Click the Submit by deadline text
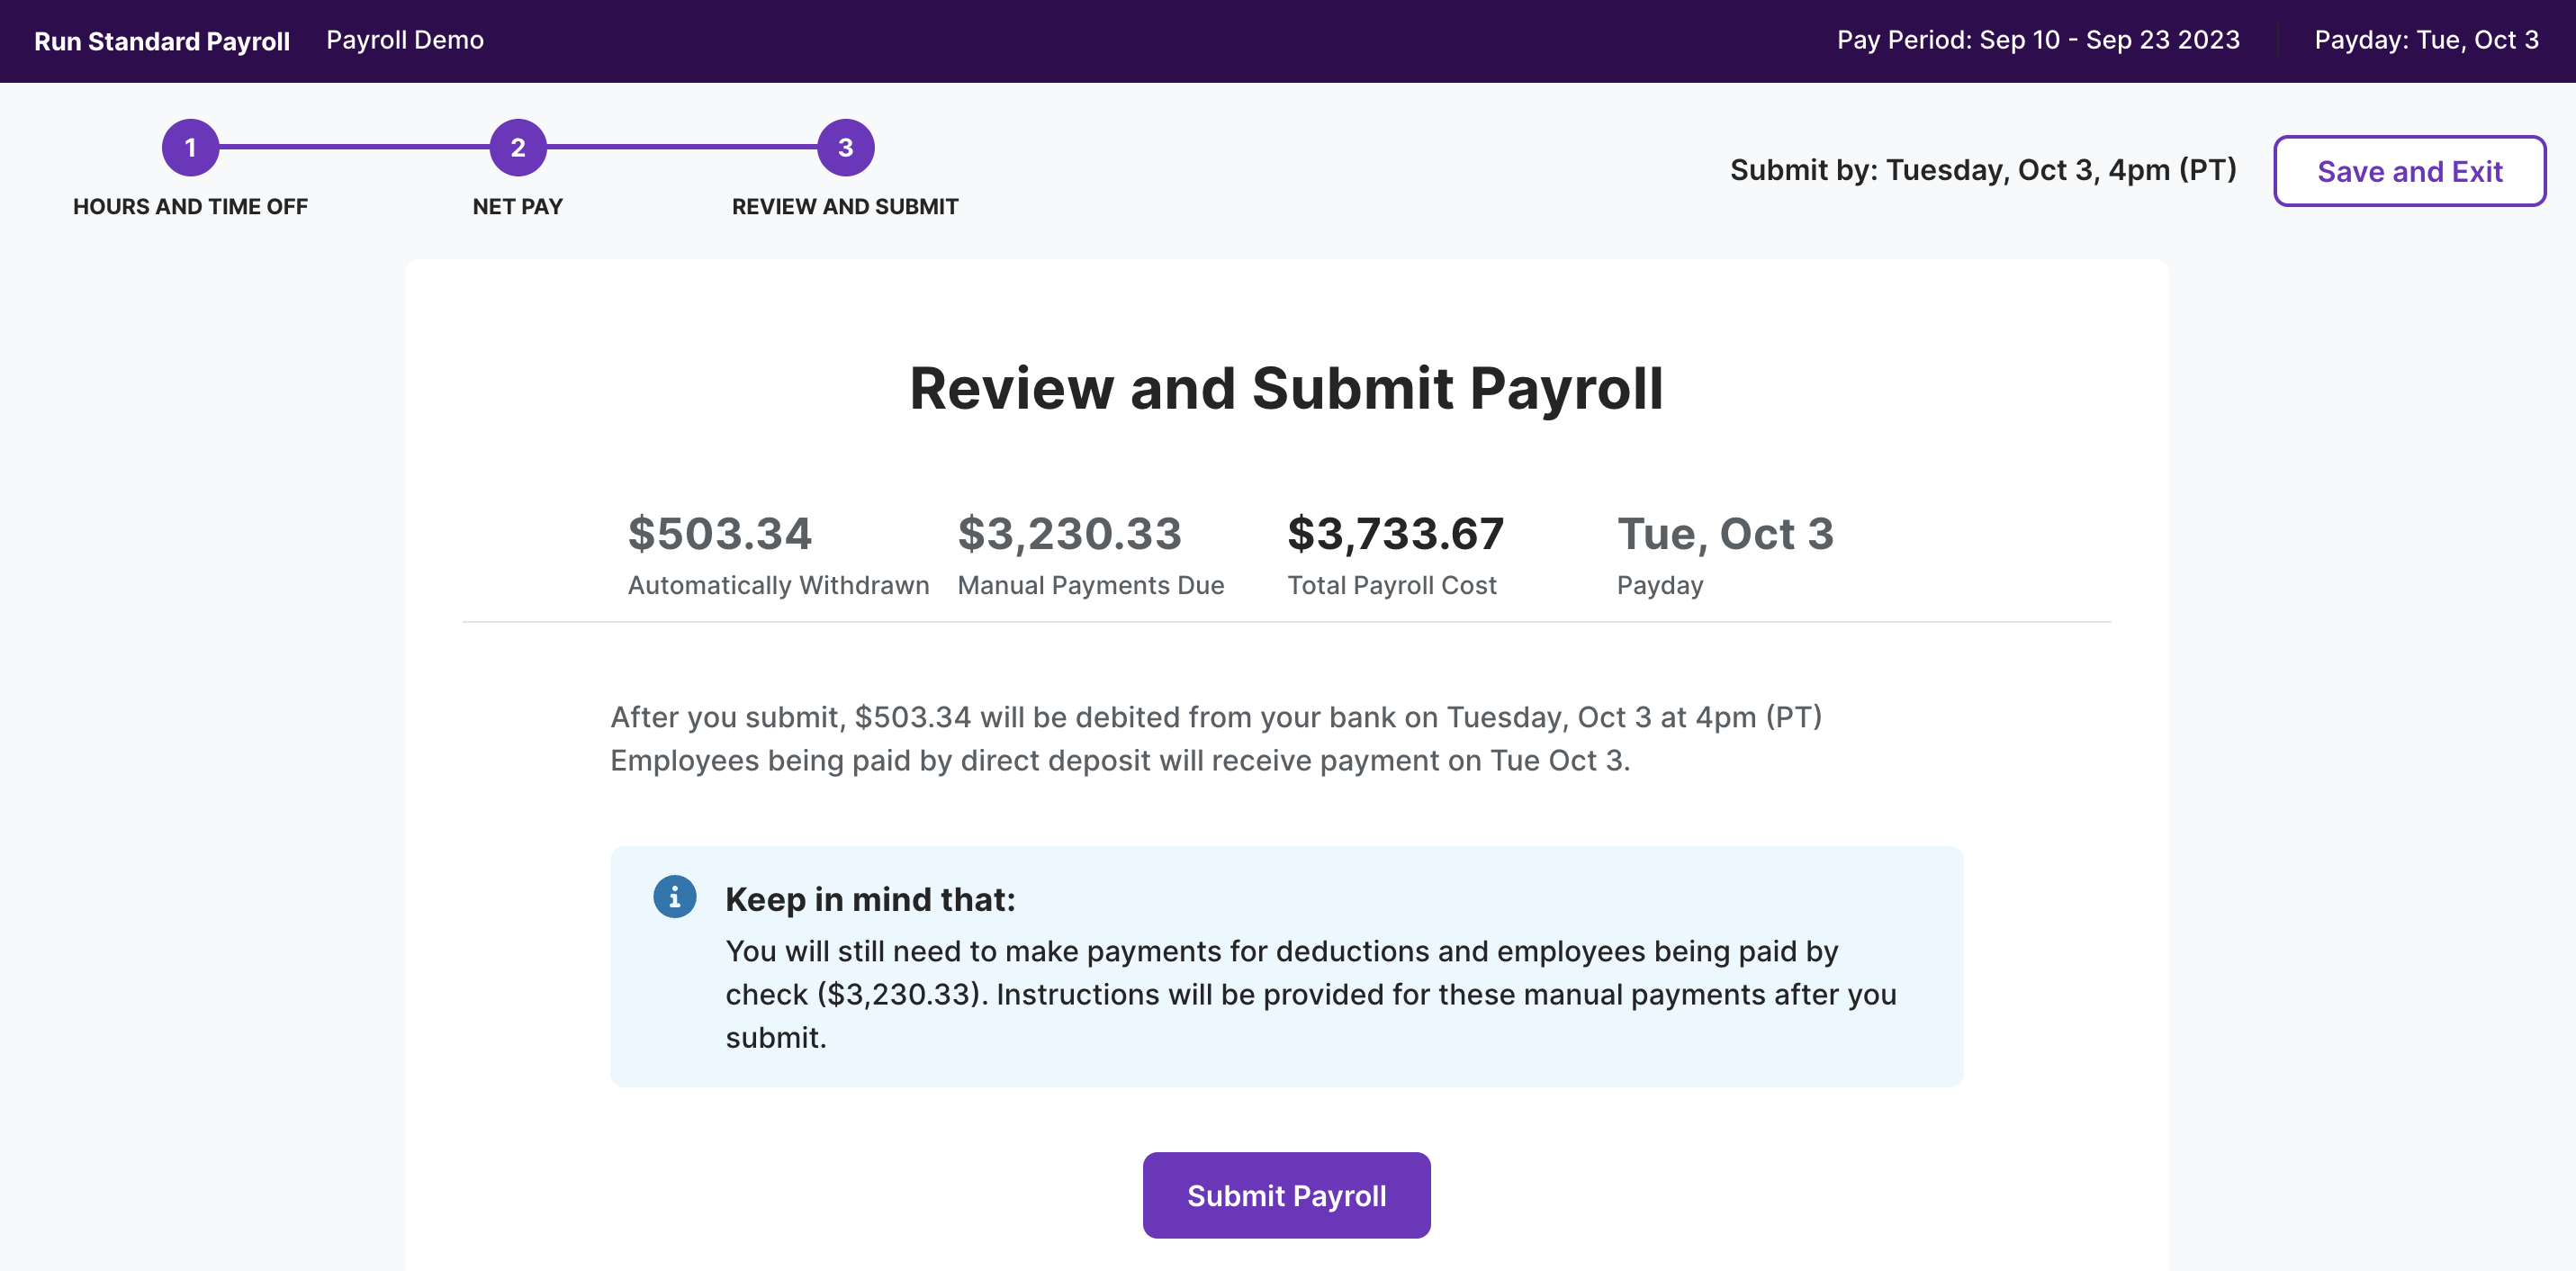This screenshot has width=2576, height=1271. point(1981,170)
